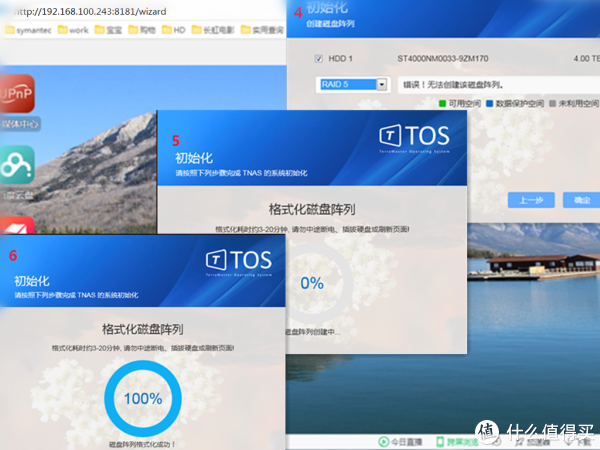Open the symantec bookmark folder

tap(28, 30)
